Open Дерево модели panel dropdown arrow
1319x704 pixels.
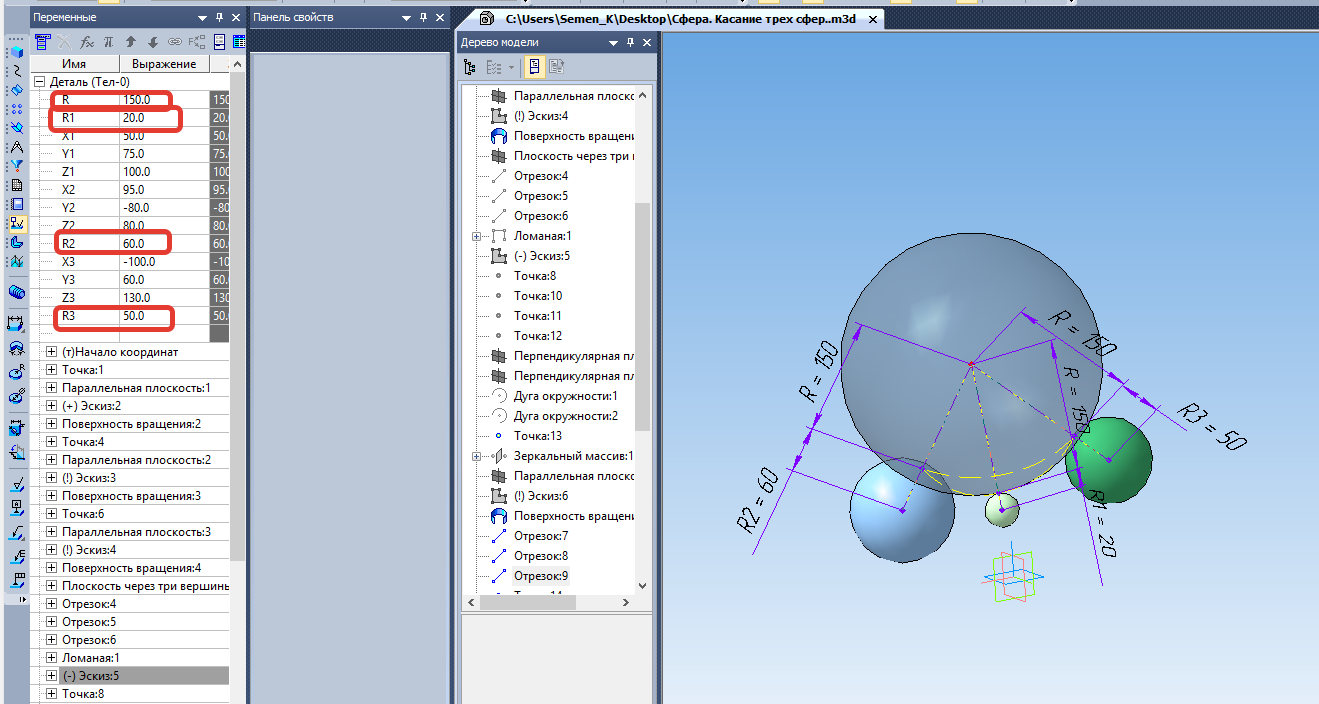click(613, 42)
